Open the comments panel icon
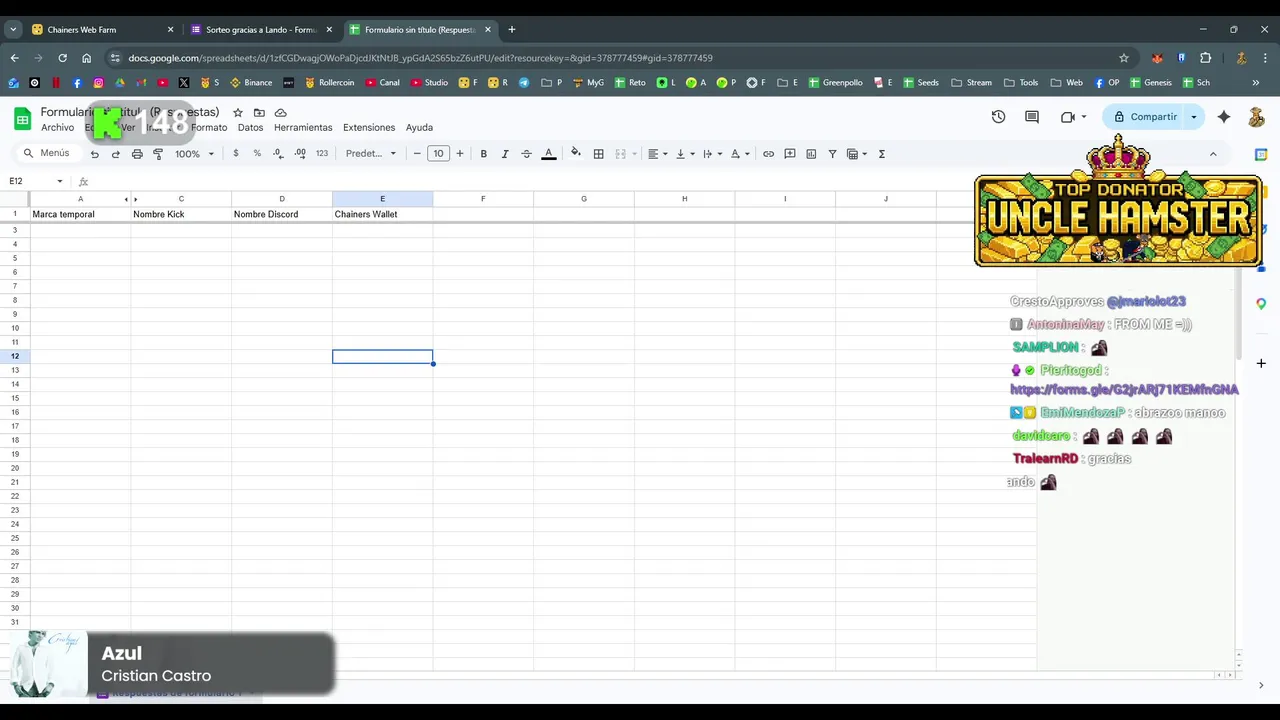1280x720 pixels. pos(1032,117)
